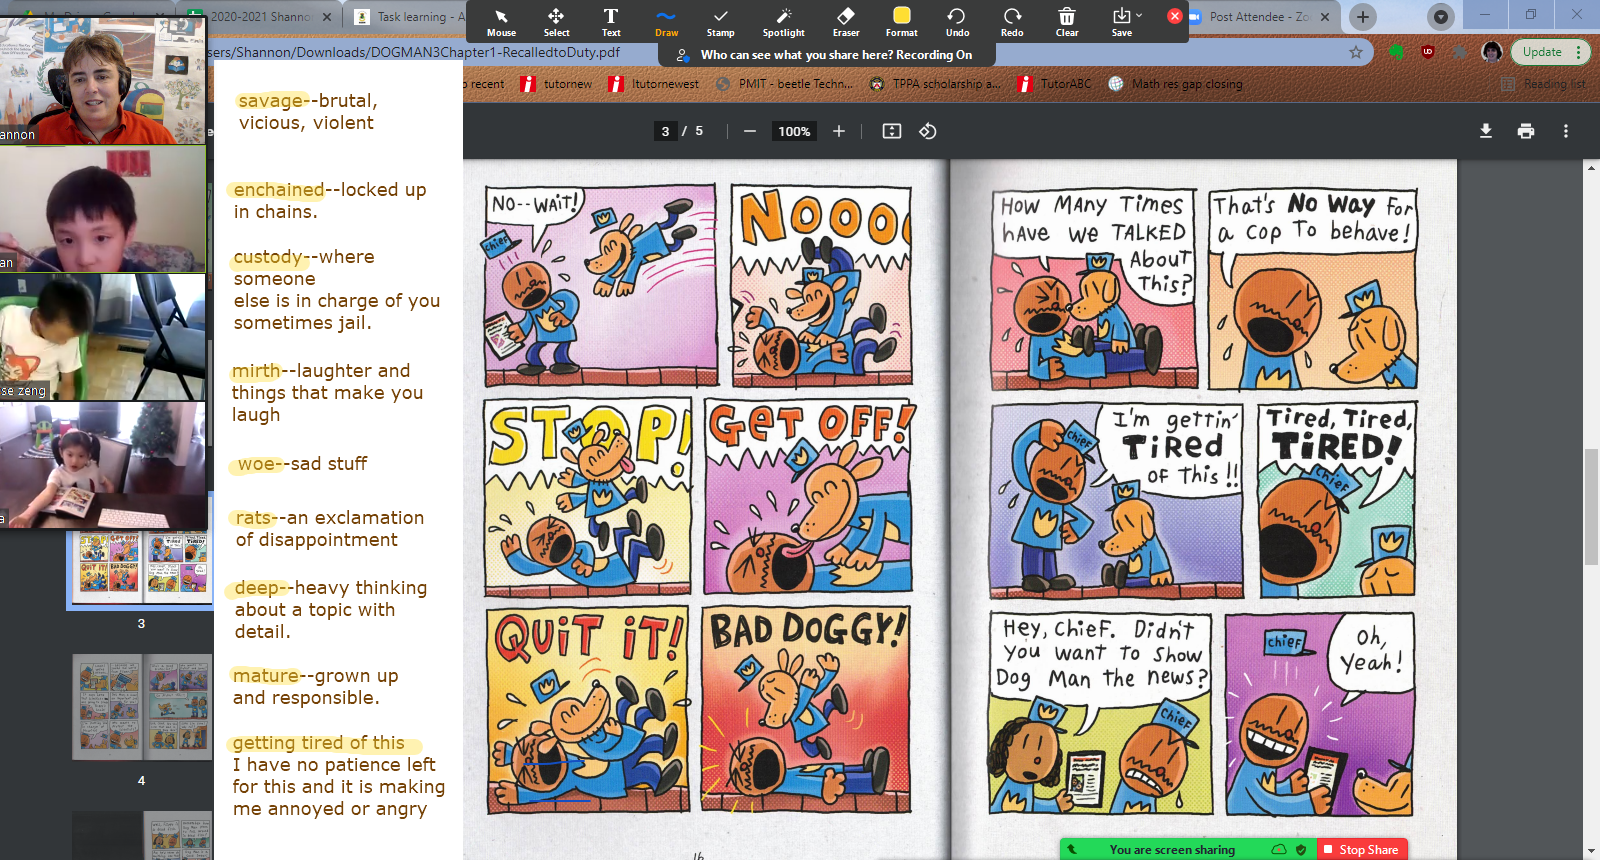Pick the Text annotation tool

611,21
